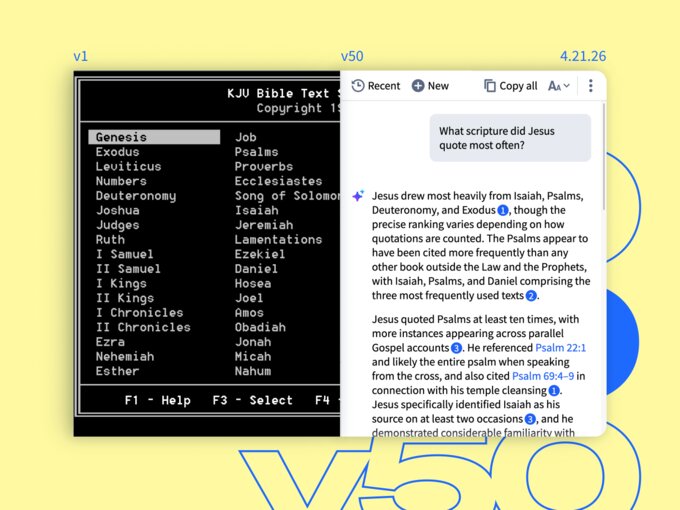Click F1 - Help in the footer
Viewport: 680px width, 510px height.
click(157, 400)
